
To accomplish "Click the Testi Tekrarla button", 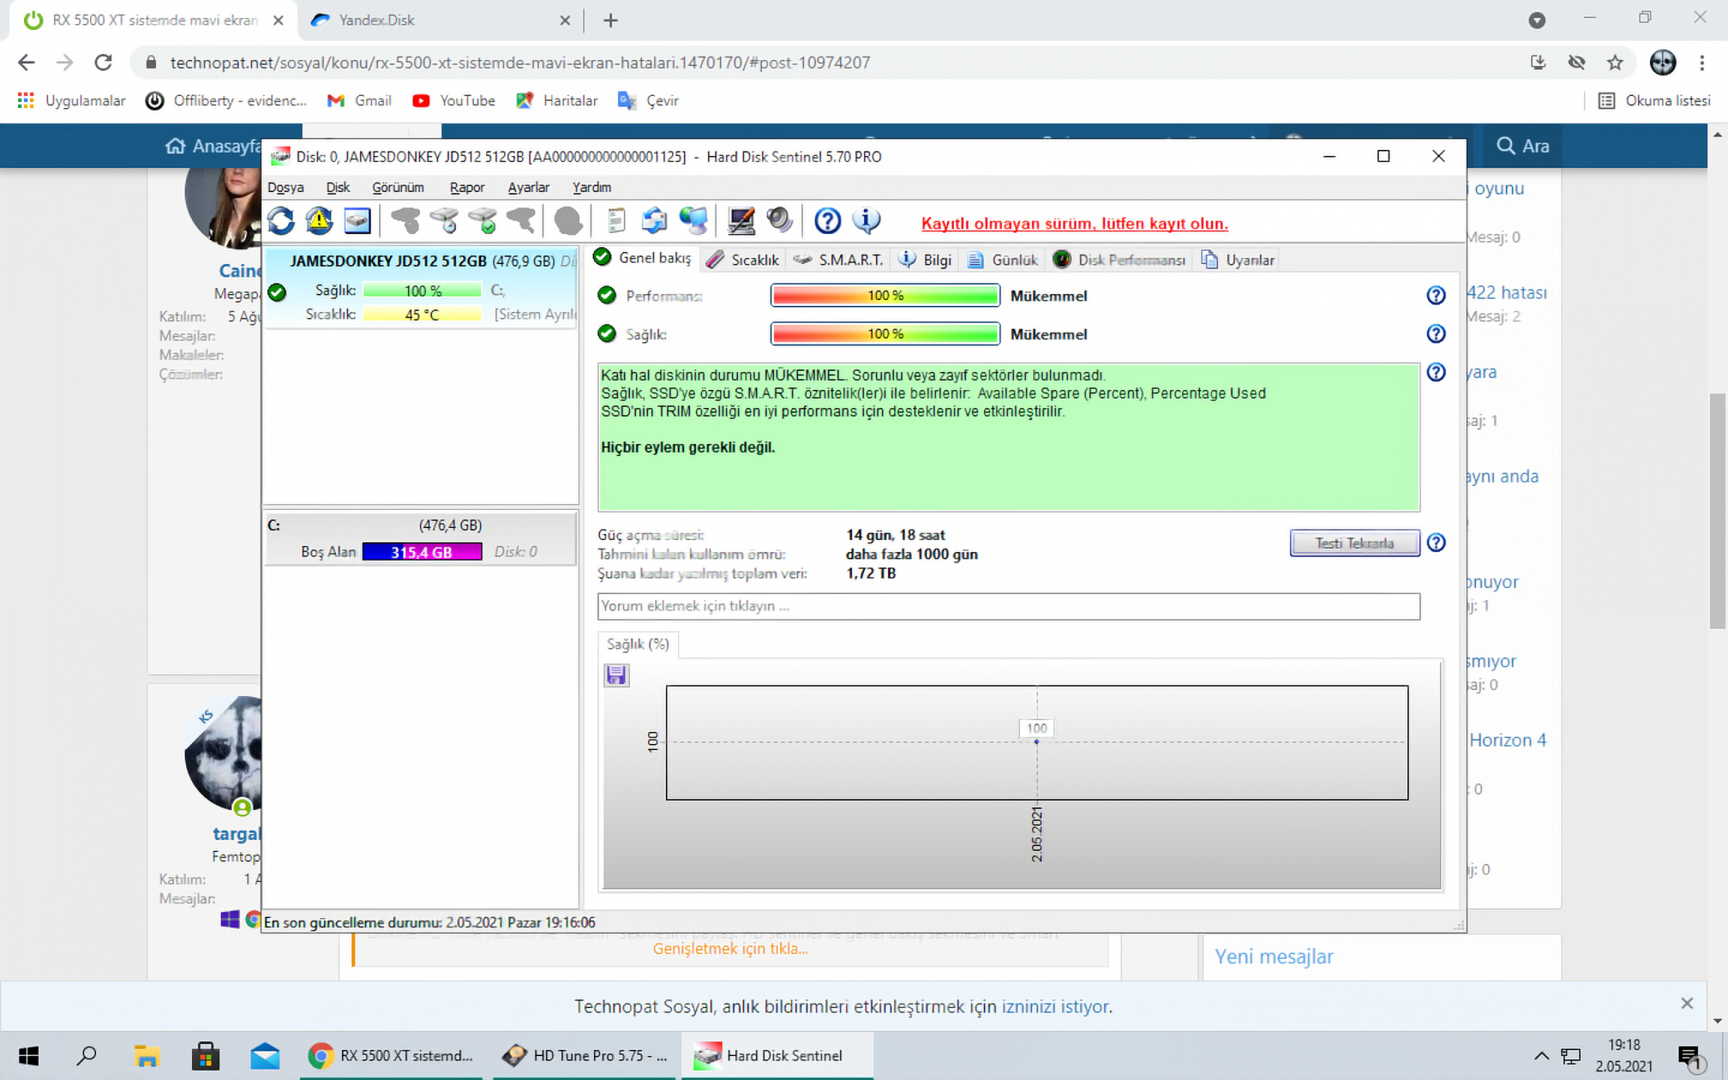I will click(1354, 543).
